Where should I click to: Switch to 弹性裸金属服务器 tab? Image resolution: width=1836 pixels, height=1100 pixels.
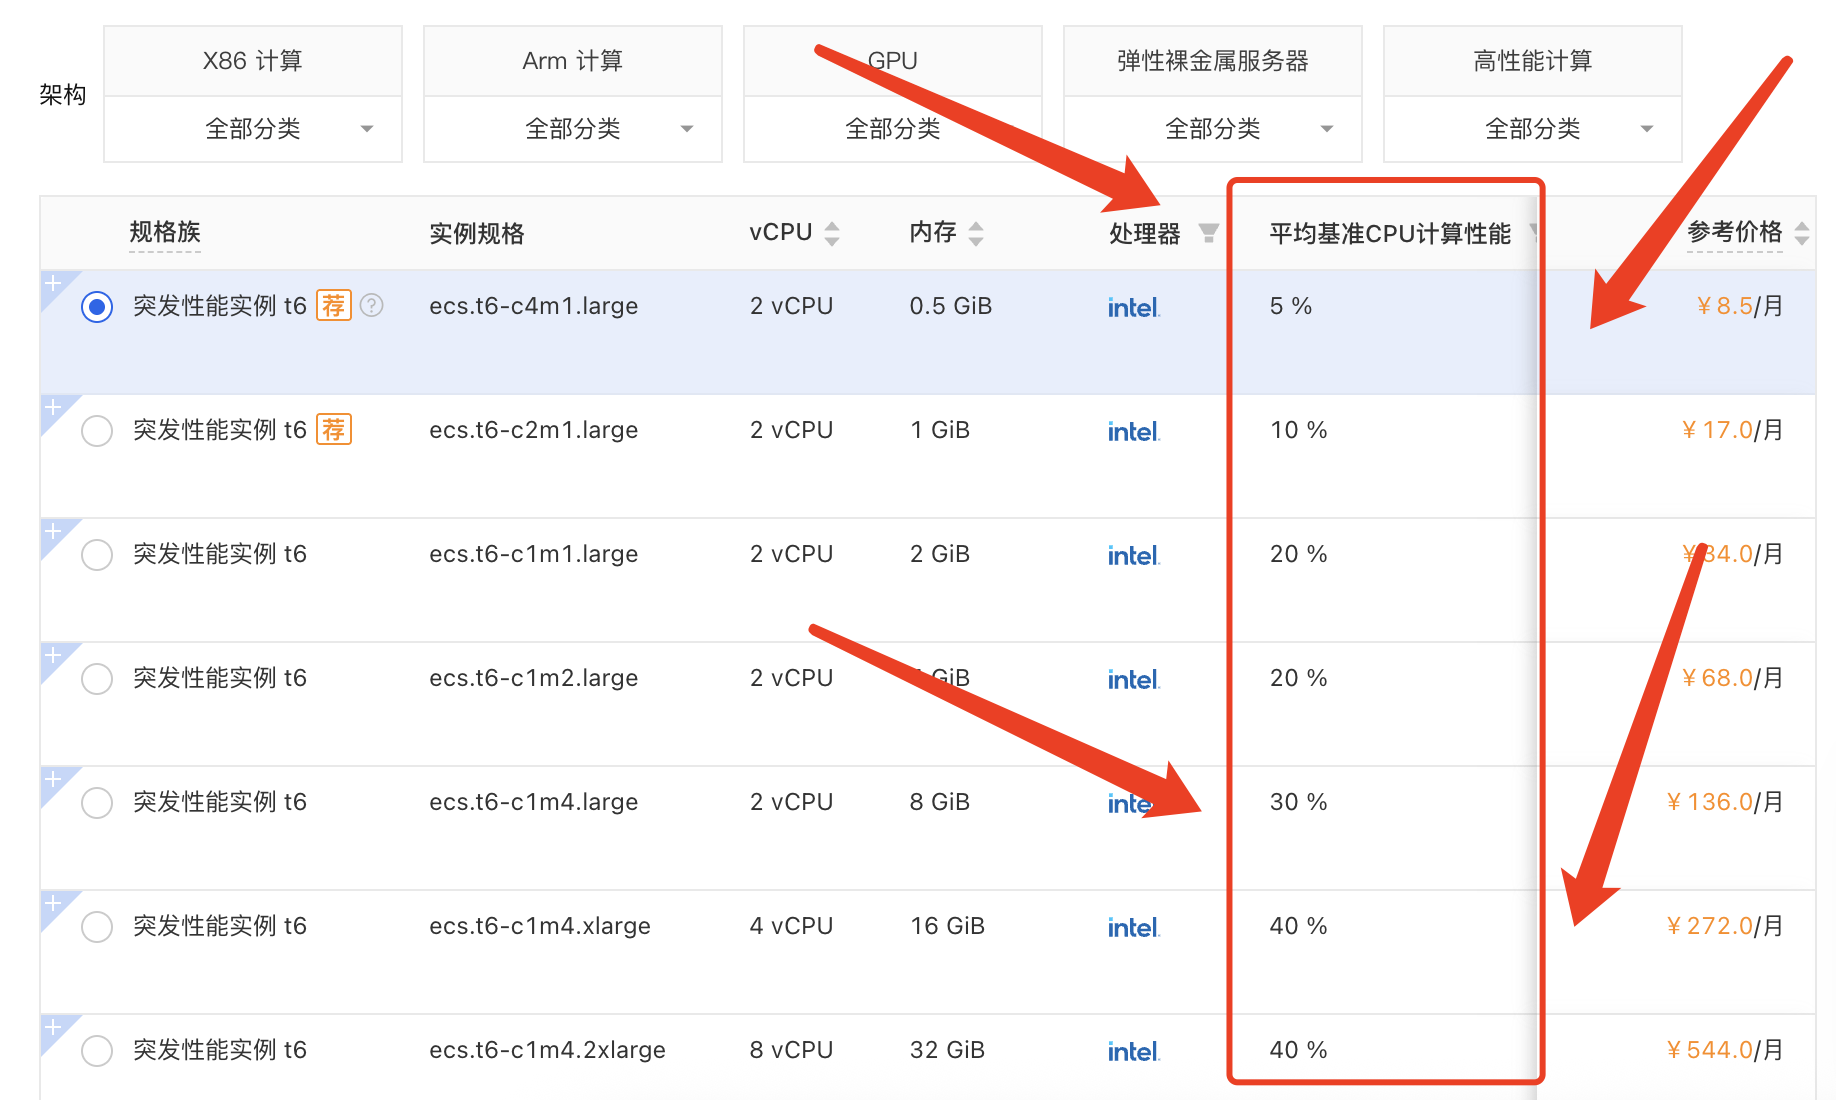1212,60
